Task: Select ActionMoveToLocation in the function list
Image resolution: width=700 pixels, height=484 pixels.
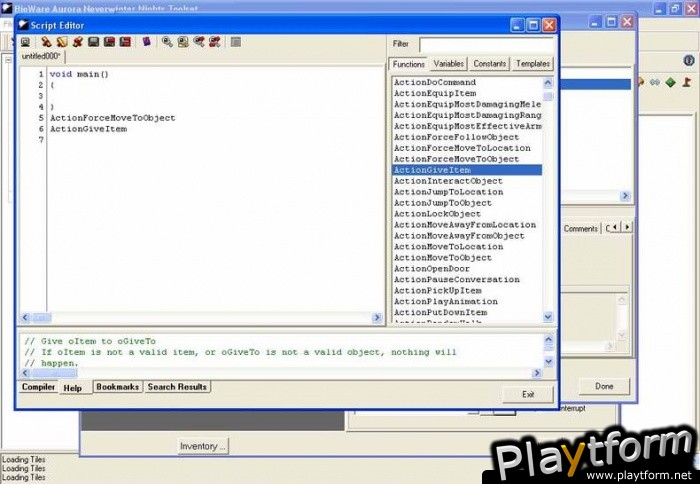Action: [467, 246]
